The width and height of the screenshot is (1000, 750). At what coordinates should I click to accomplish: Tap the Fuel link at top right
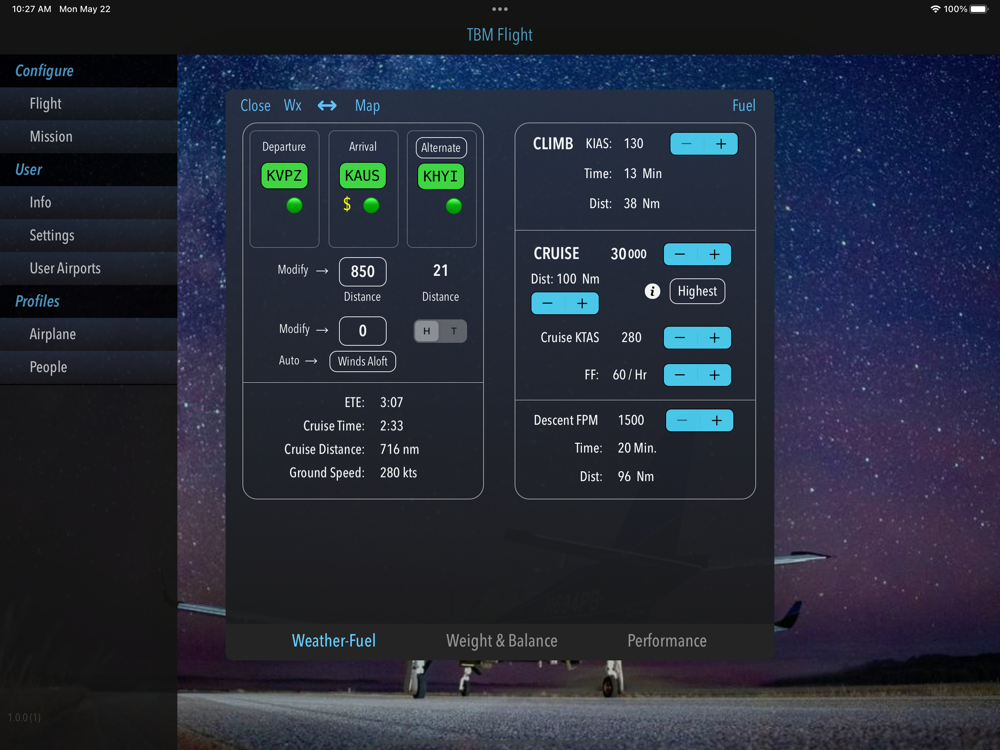(744, 105)
